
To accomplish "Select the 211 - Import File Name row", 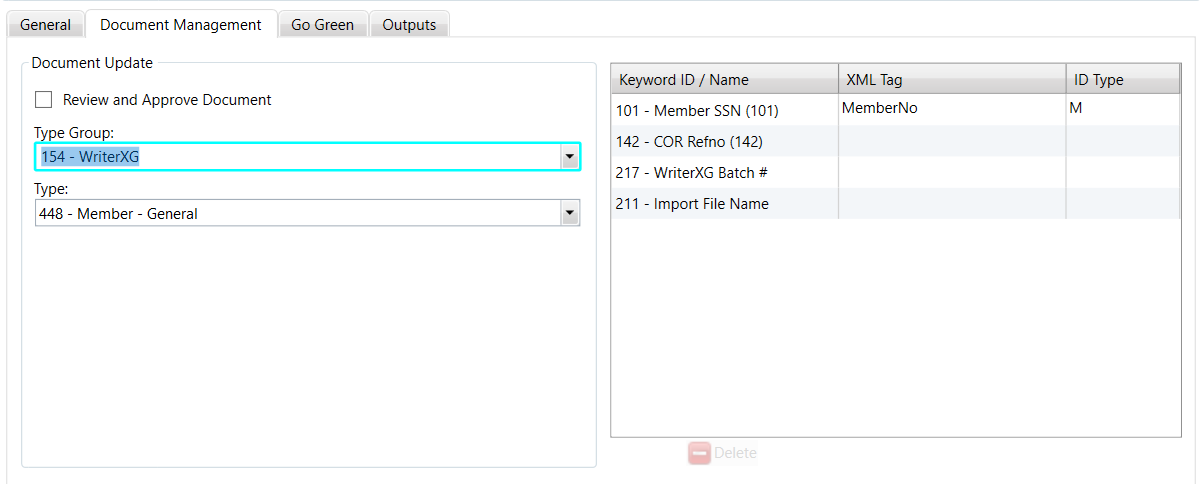I will click(692, 204).
